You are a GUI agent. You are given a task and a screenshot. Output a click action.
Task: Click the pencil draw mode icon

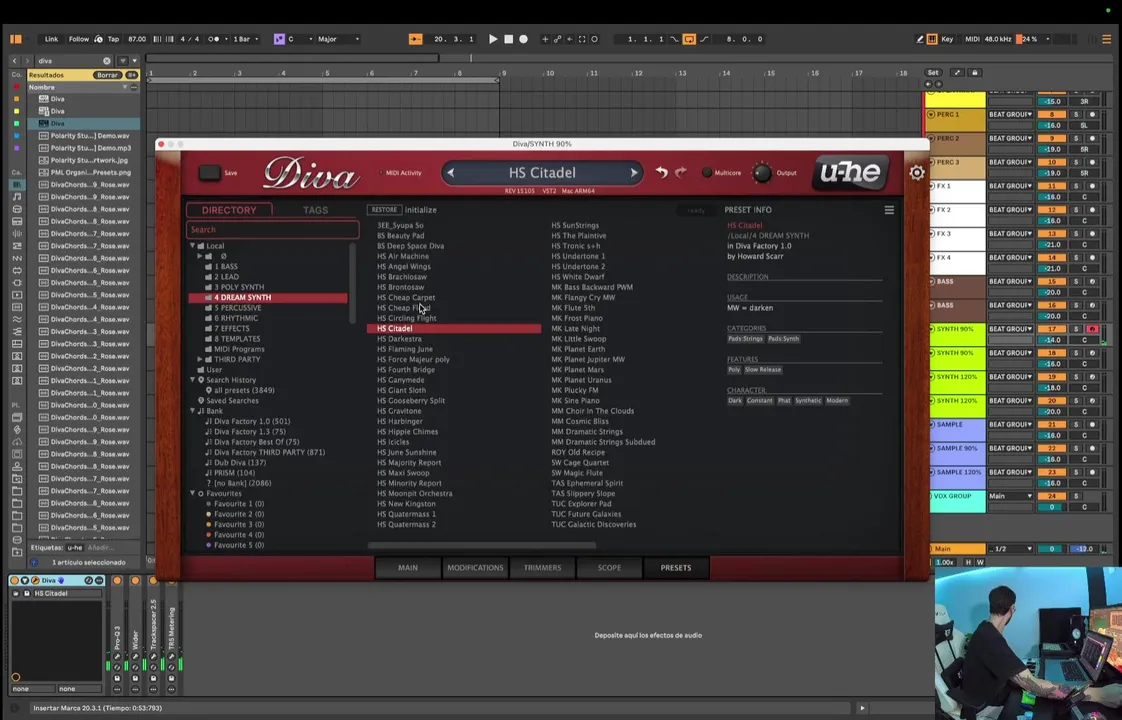(919, 39)
